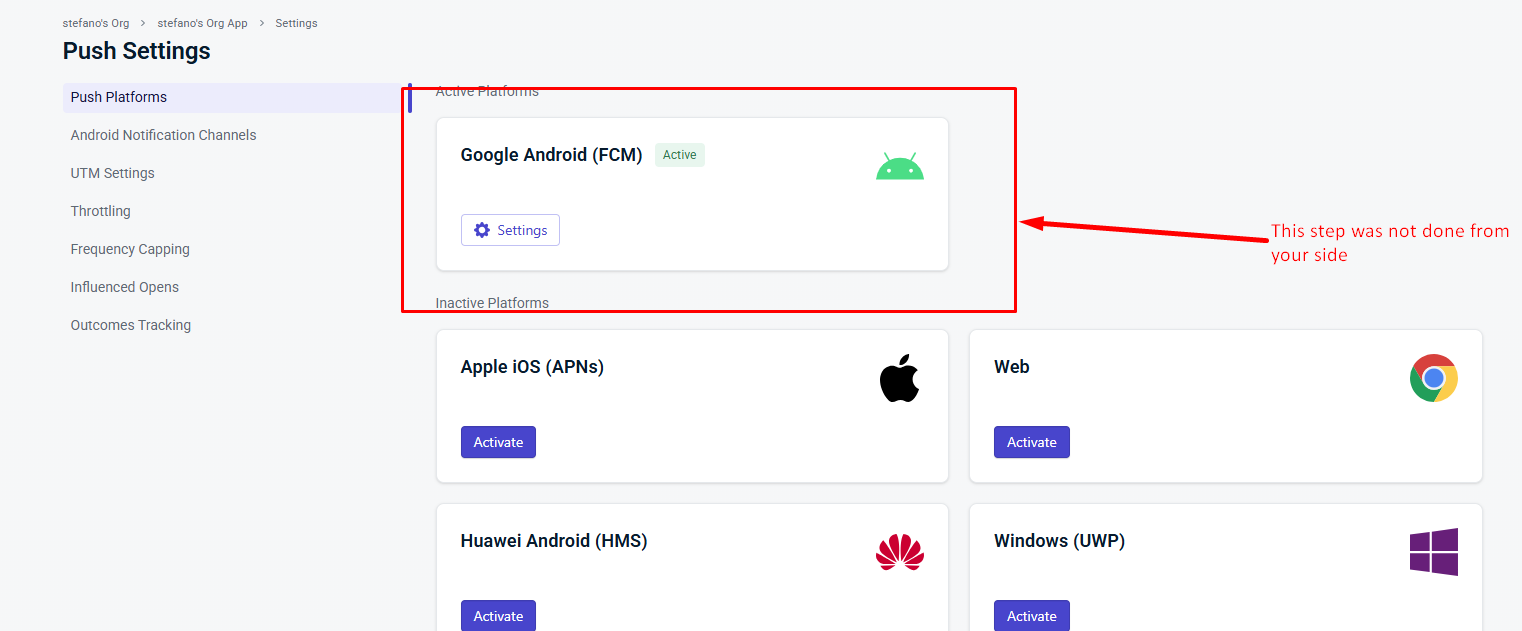Click the Chrome logo on Web card
This screenshot has height=631, width=1522.
[x=1433, y=378]
